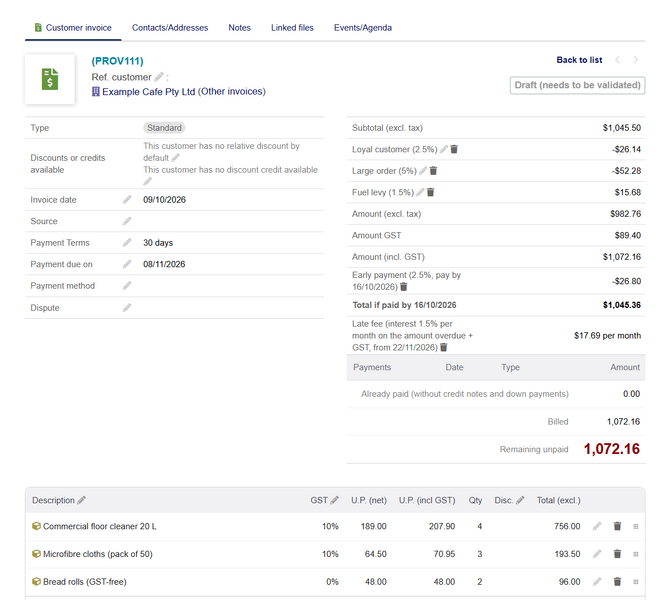Screen dimensions: 667x600
Task: Delete Commercial floor cleaner line
Action: 617,526
